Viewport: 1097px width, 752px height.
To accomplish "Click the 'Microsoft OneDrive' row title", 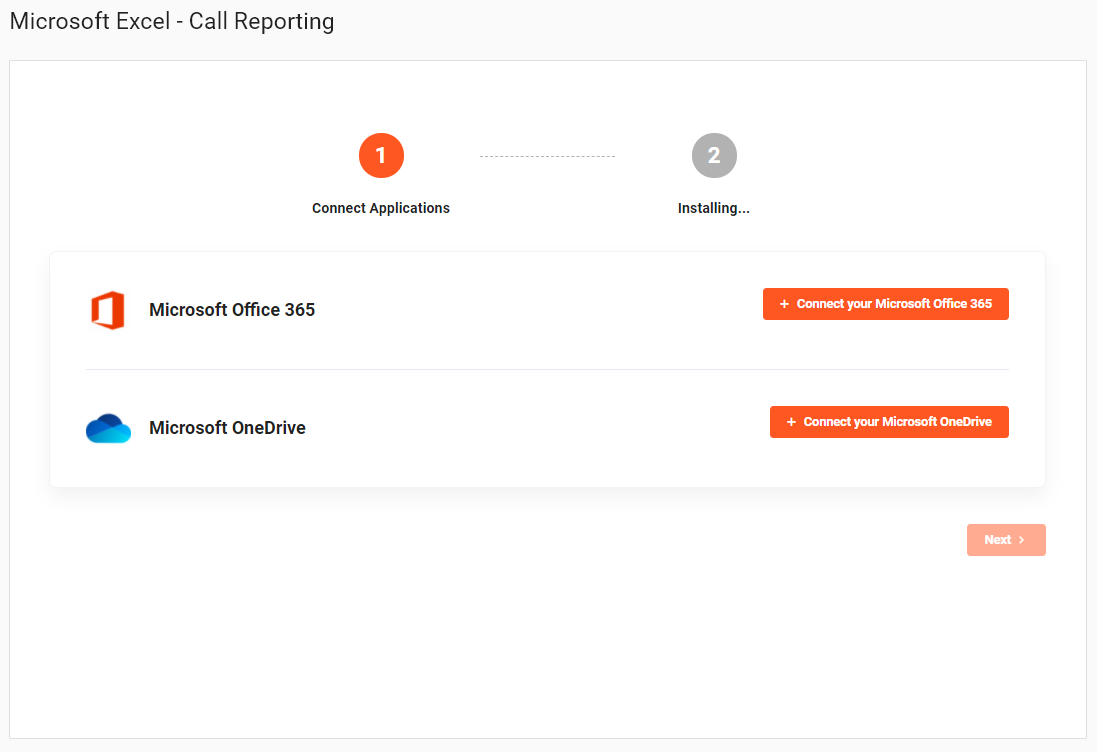I will coord(227,427).
